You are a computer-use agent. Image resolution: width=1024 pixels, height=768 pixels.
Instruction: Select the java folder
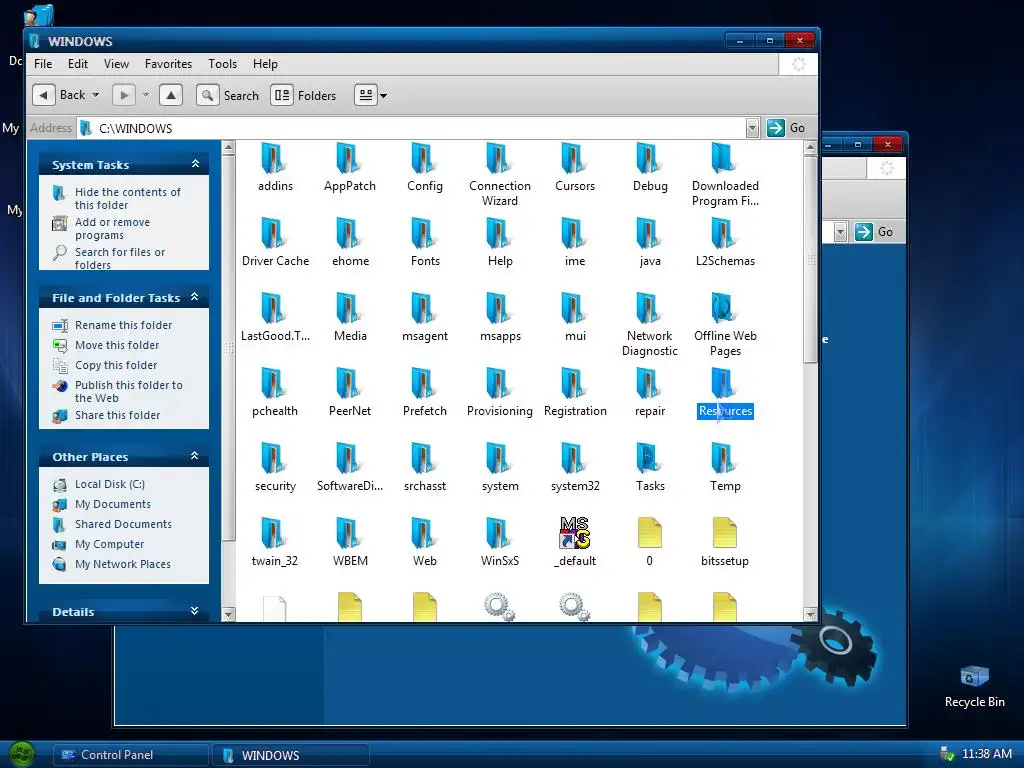pyautogui.click(x=650, y=243)
